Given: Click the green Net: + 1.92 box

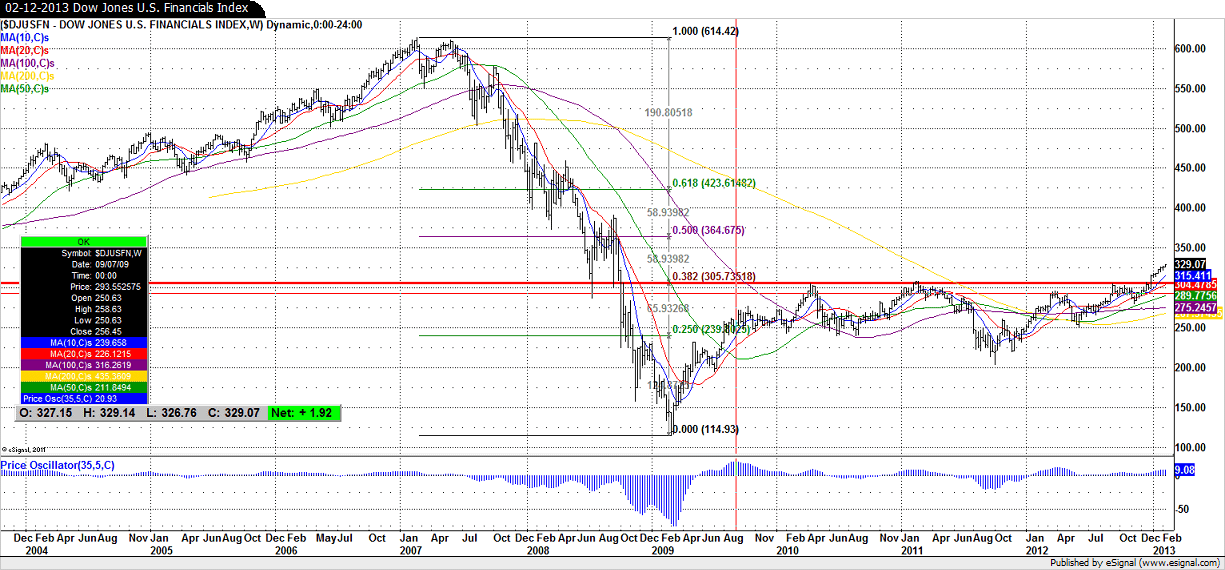Looking at the screenshot, I should [x=304, y=413].
